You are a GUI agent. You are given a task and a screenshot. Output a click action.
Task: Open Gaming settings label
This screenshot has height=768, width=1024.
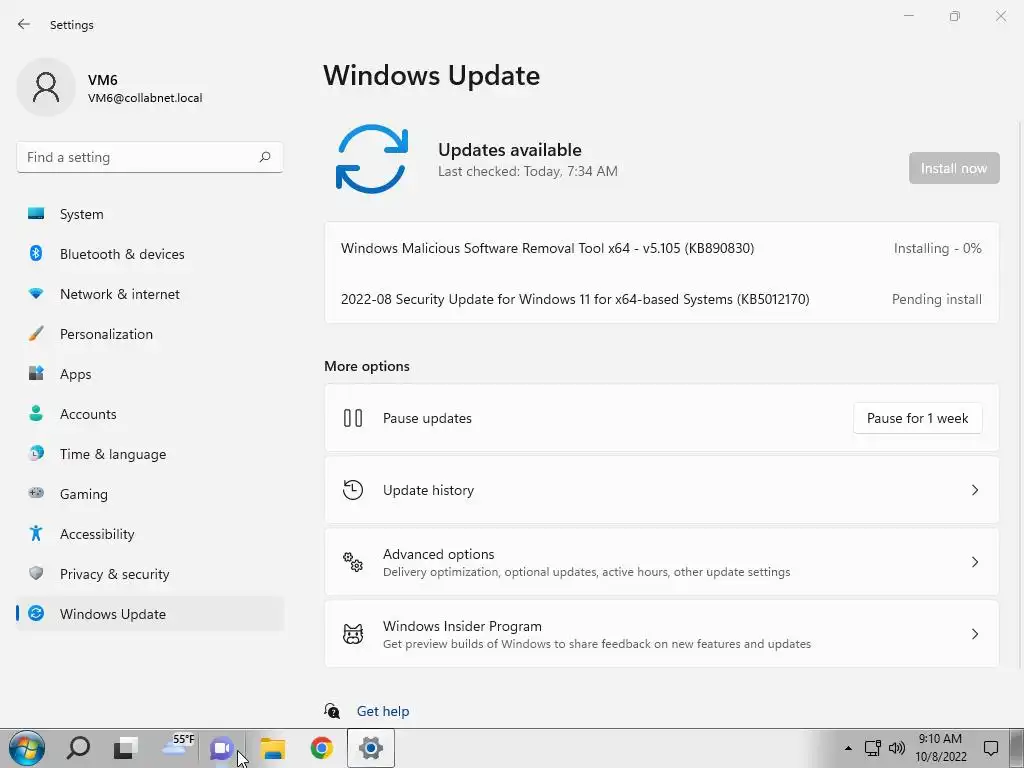click(x=84, y=494)
